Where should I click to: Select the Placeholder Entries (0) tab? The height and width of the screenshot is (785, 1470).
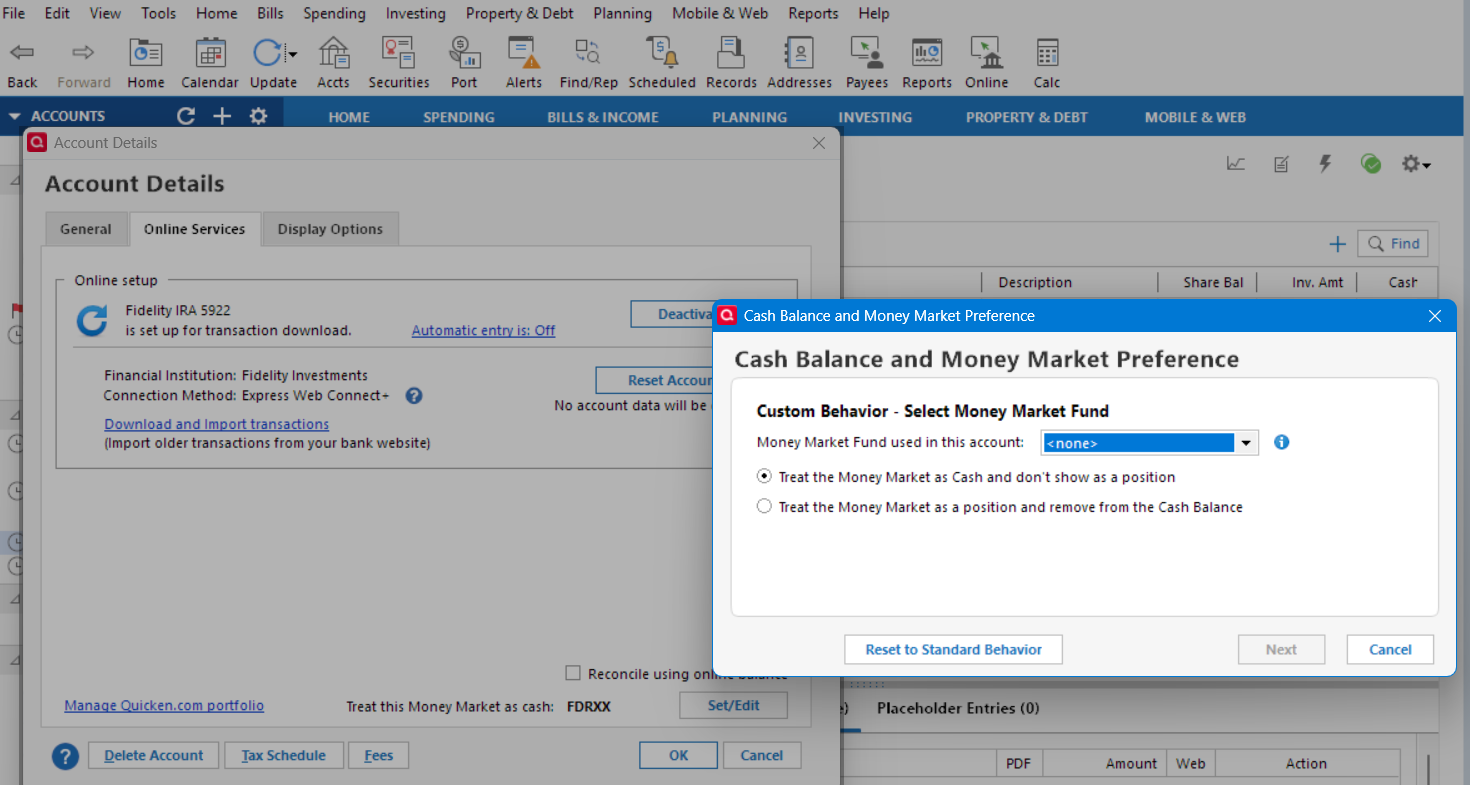click(958, 708)
